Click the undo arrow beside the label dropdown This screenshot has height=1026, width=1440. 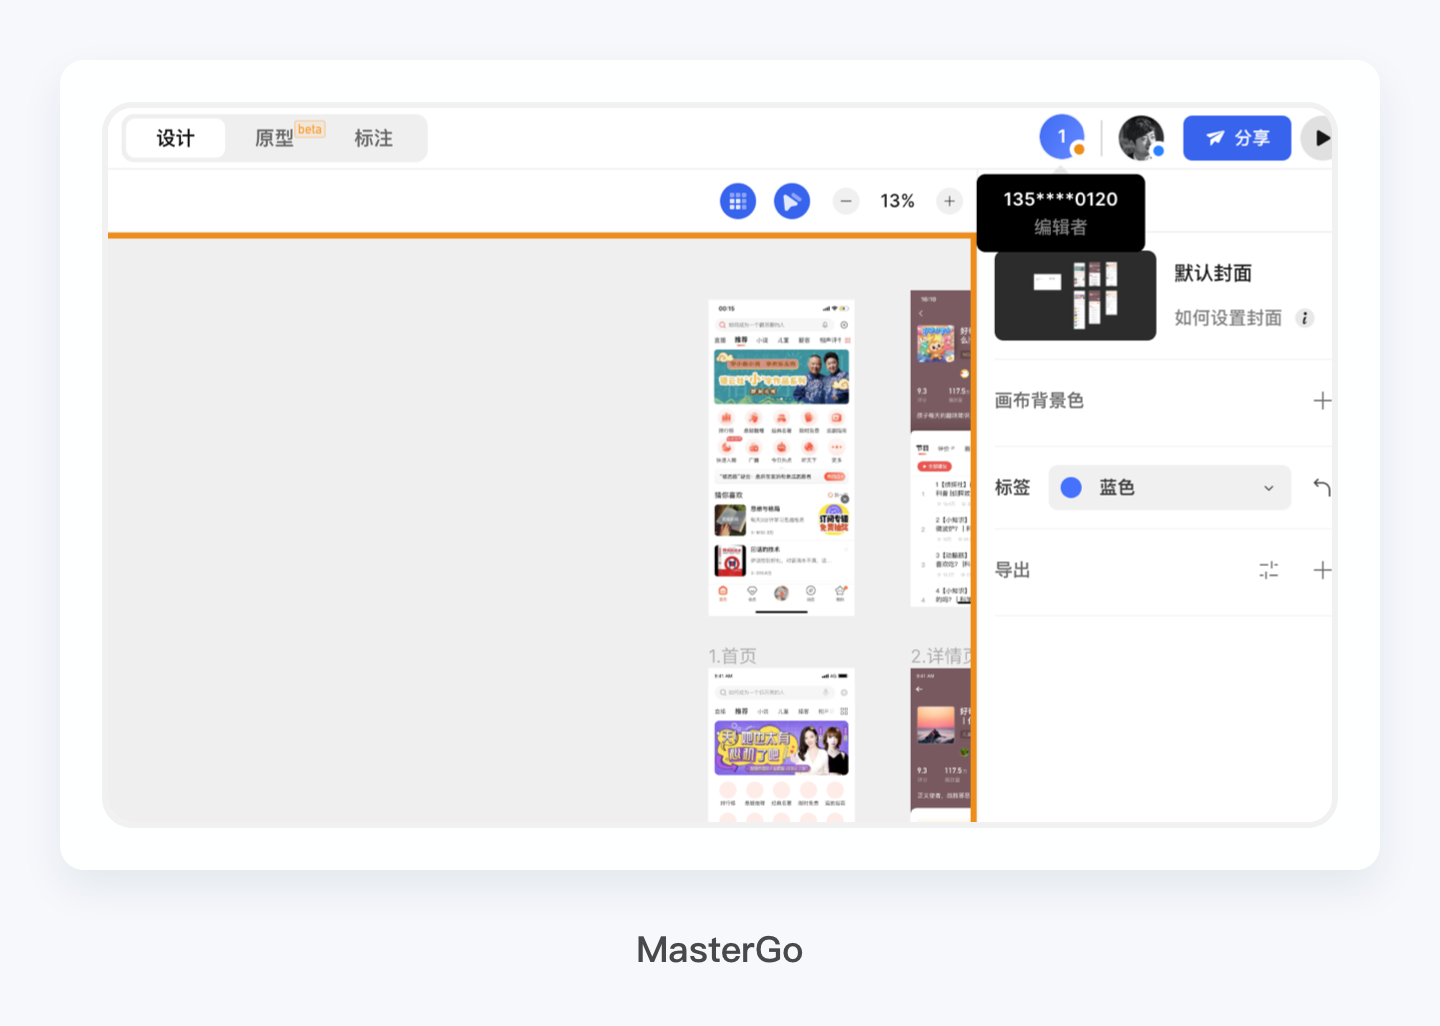coord(1322,487)
